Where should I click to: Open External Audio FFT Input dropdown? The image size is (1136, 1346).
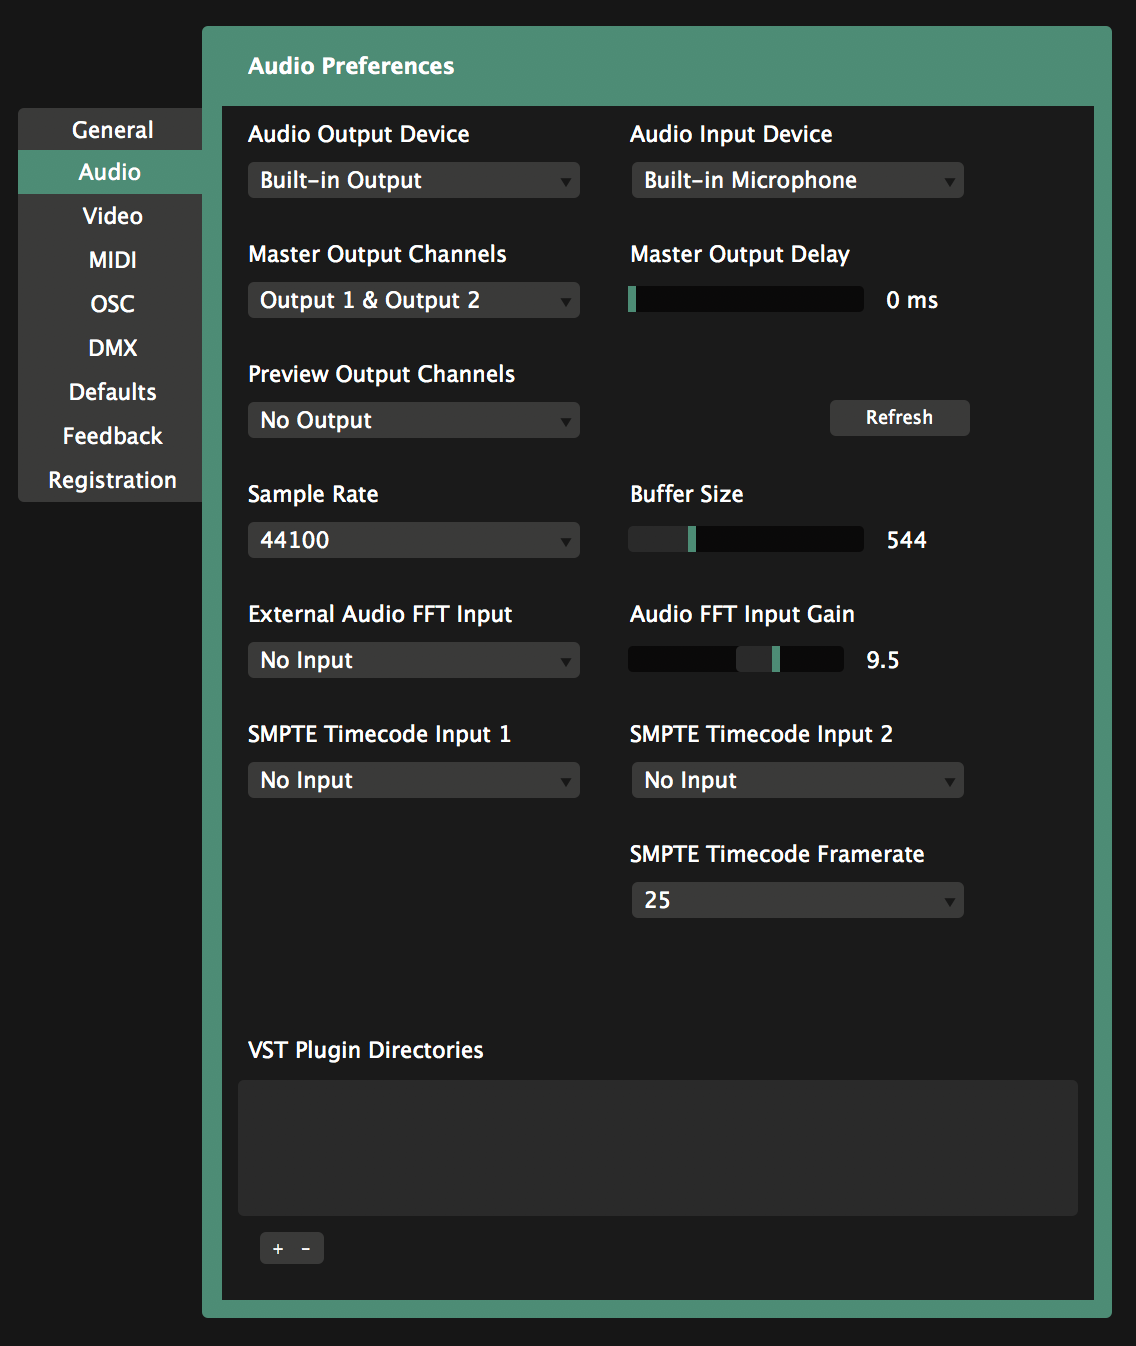pos(413,660)
